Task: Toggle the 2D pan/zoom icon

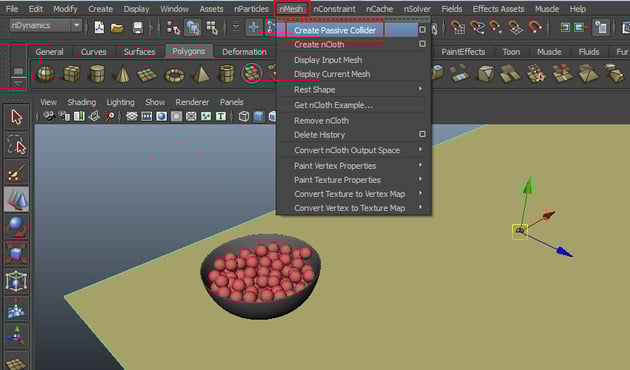Action: click(x=109, y=117)
